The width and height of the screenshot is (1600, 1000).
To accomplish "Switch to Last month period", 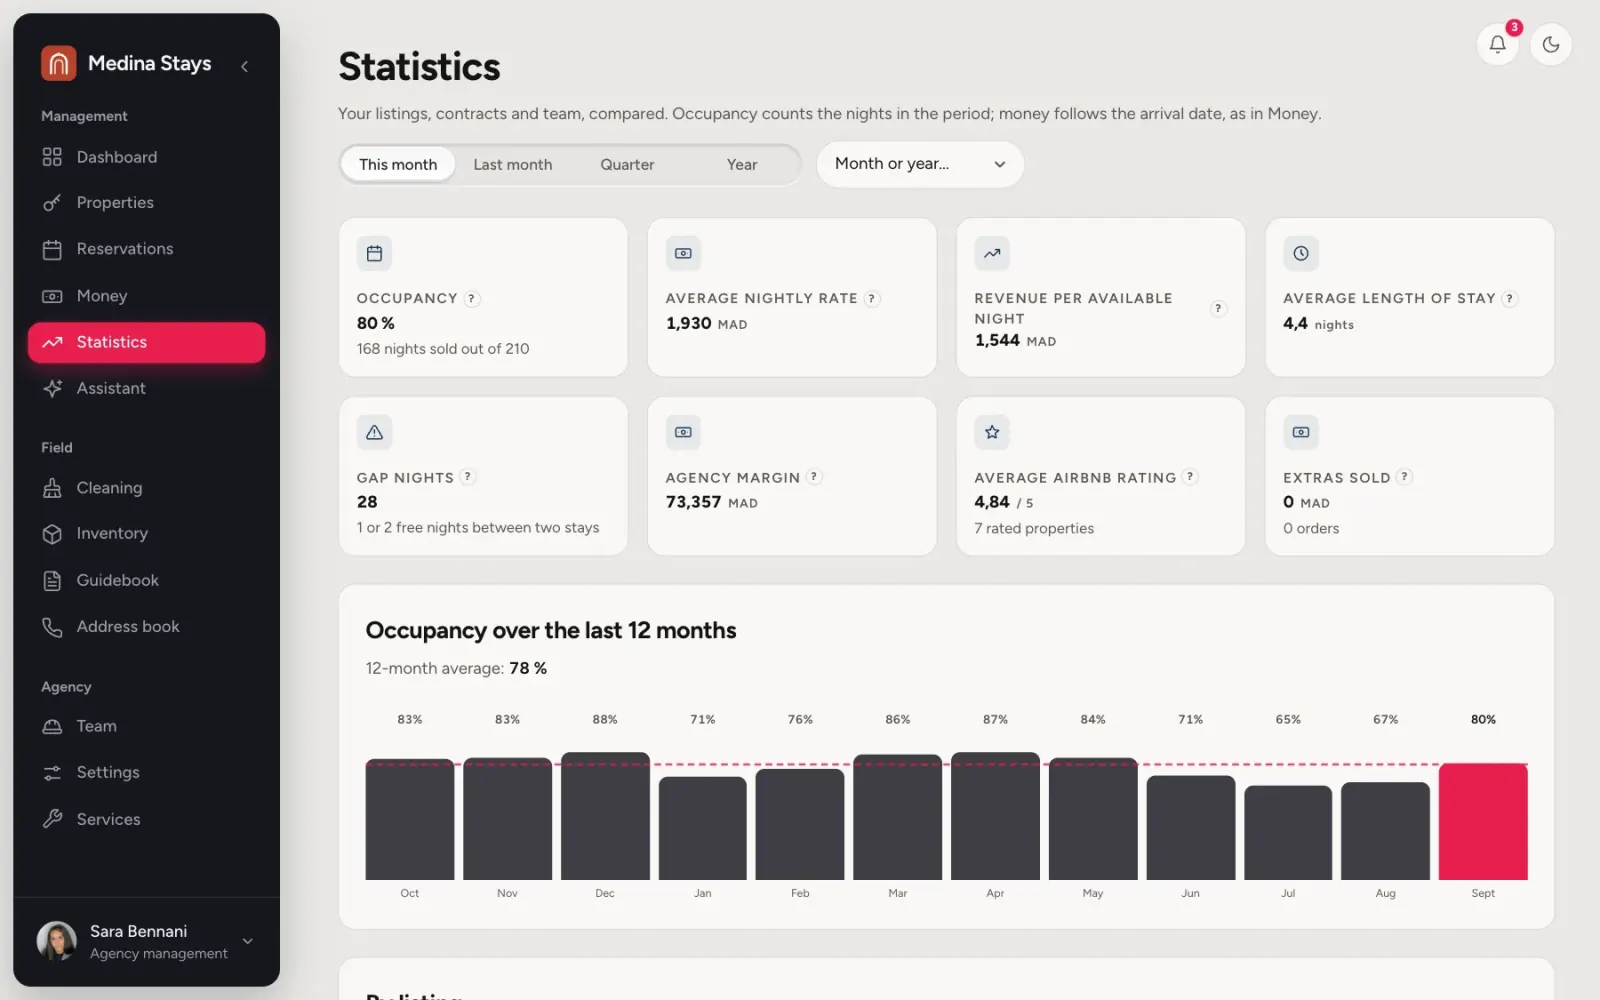I will pyautogui.click(x=512, y=165).
